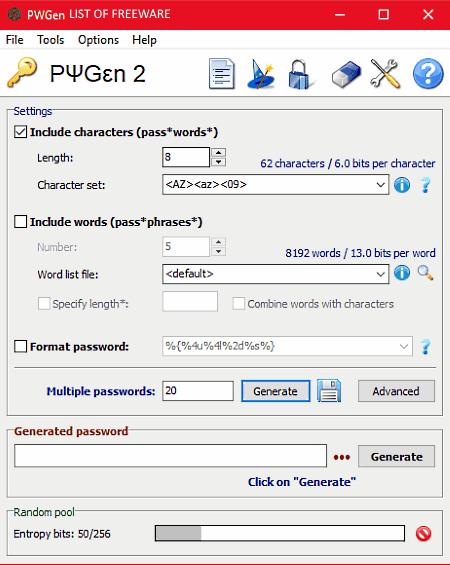The height and width of the screenshot is (565, 450).
Task: Click the Length input field
Action: (x=186, y=157)
